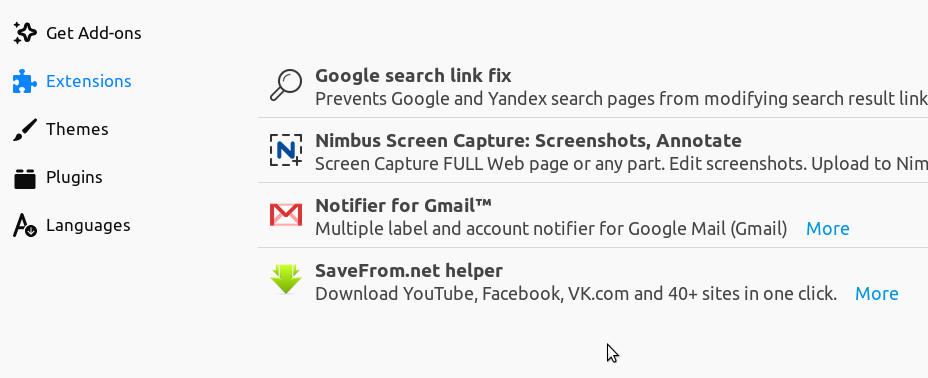The width and height of the screenshot is (928, 378).
Task: Show More details for SaveFrom.net helper
Action: 877,293
